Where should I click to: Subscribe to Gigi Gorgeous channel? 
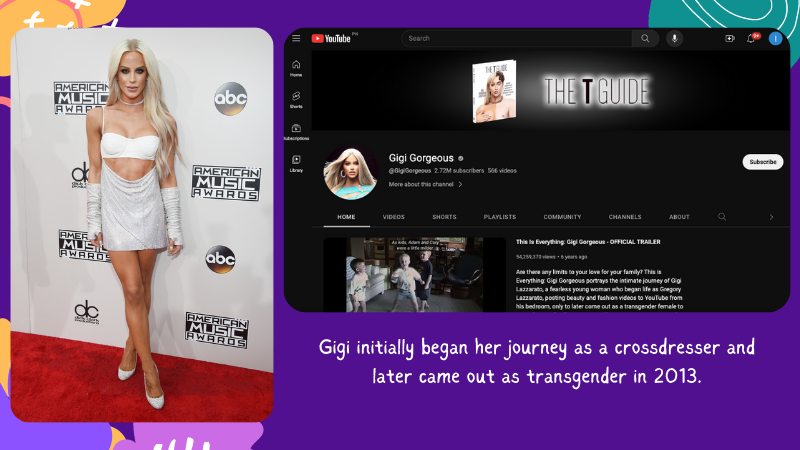(x=762, y=162)
